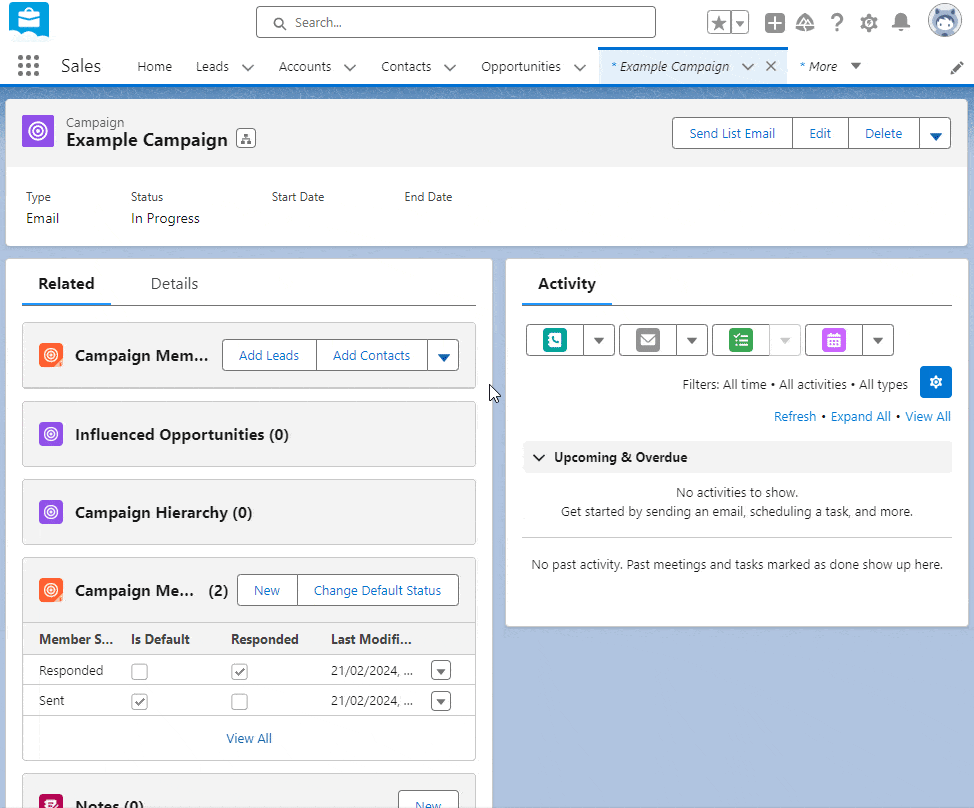
Task: Open Example Campaign tab dropdown chevron
Action: coord(748,66)
